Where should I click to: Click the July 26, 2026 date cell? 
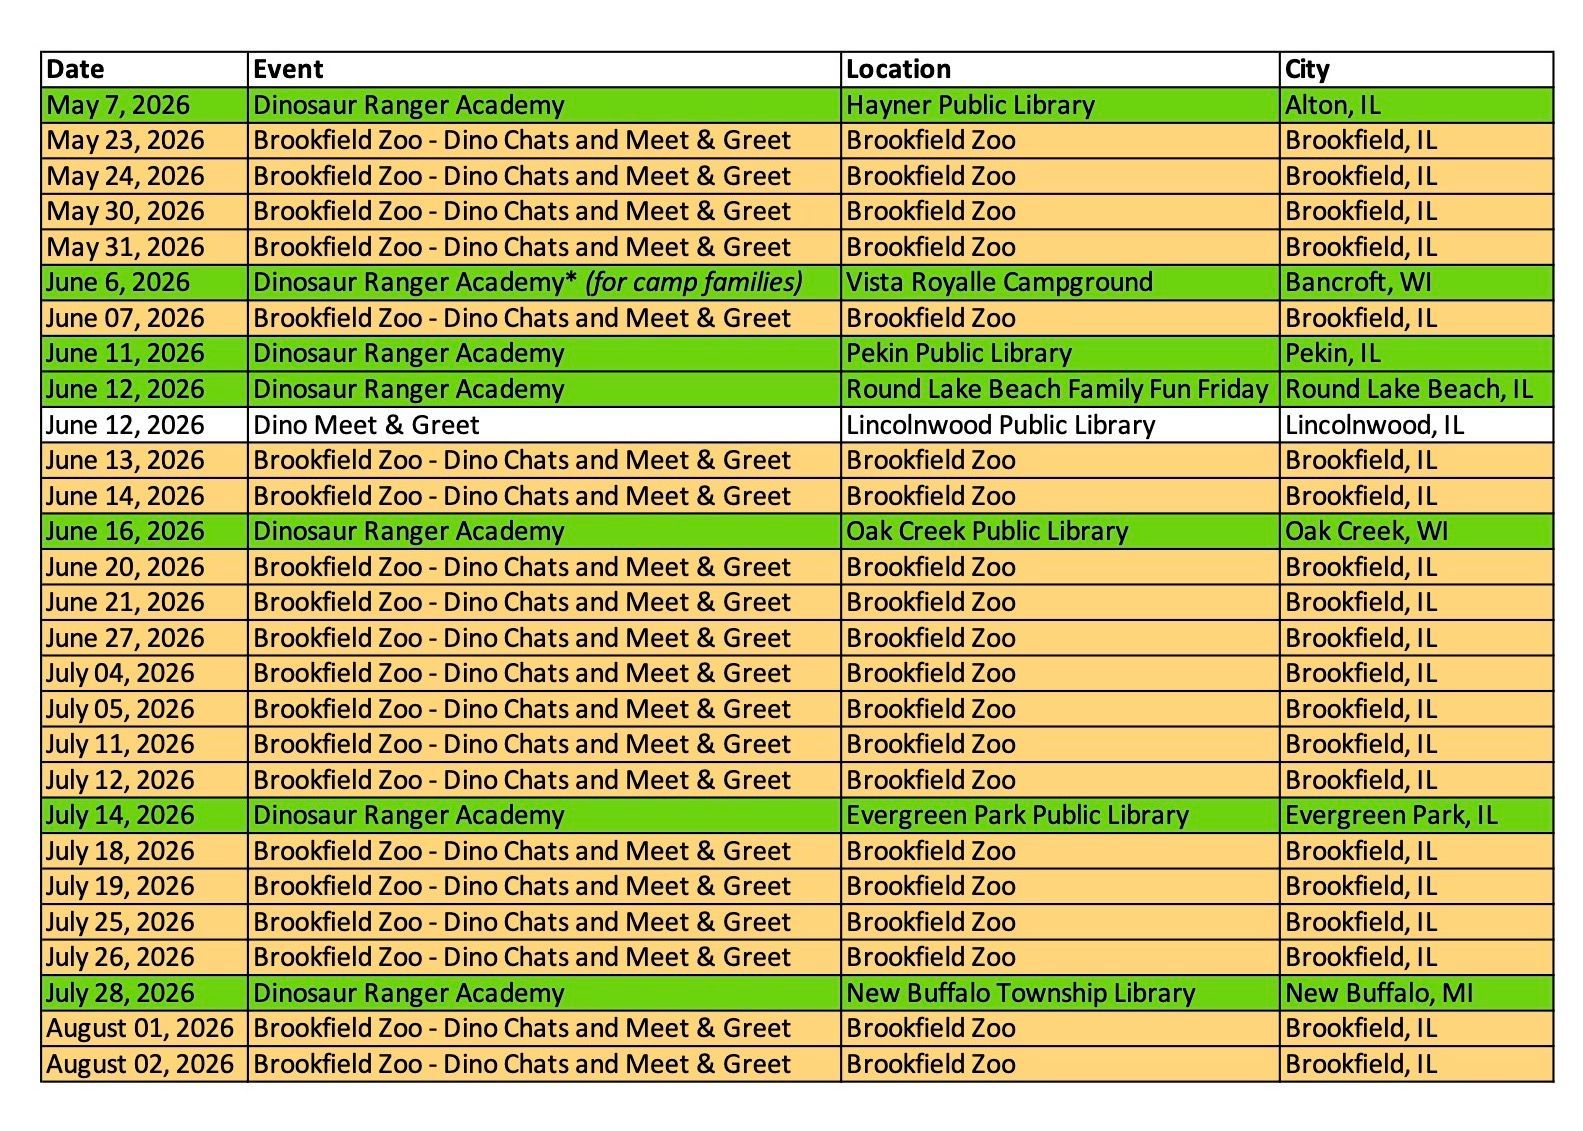tap(144, 957)
